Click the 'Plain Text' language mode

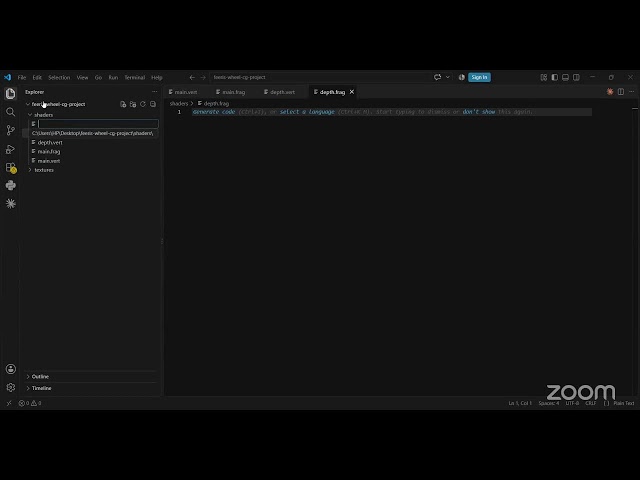click(624, 403)
